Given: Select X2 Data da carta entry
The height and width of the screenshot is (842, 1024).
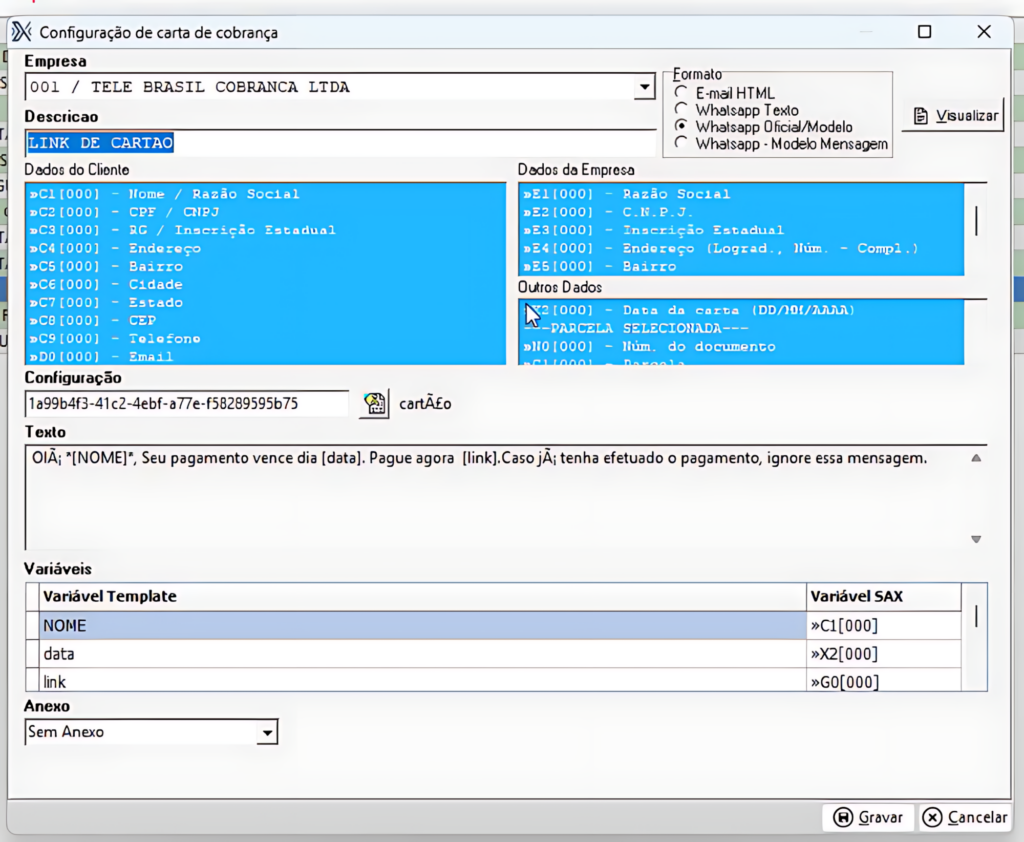Looking at the screenshot, I should 741,310.
